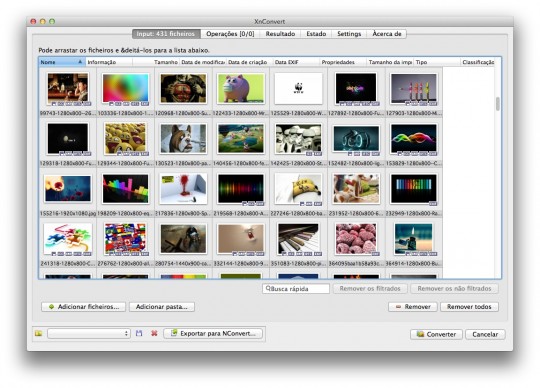
Task: Click Remover os não filtrados button
Action: 454,289
